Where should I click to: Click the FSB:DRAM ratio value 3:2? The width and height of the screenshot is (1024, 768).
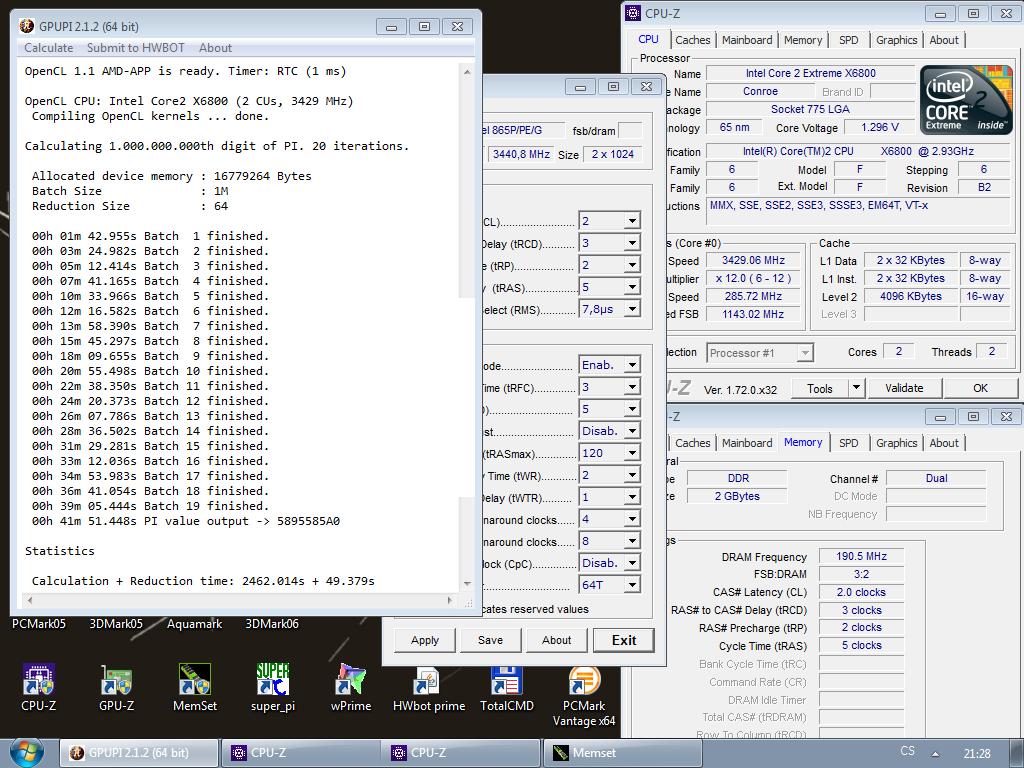point(861,574)
